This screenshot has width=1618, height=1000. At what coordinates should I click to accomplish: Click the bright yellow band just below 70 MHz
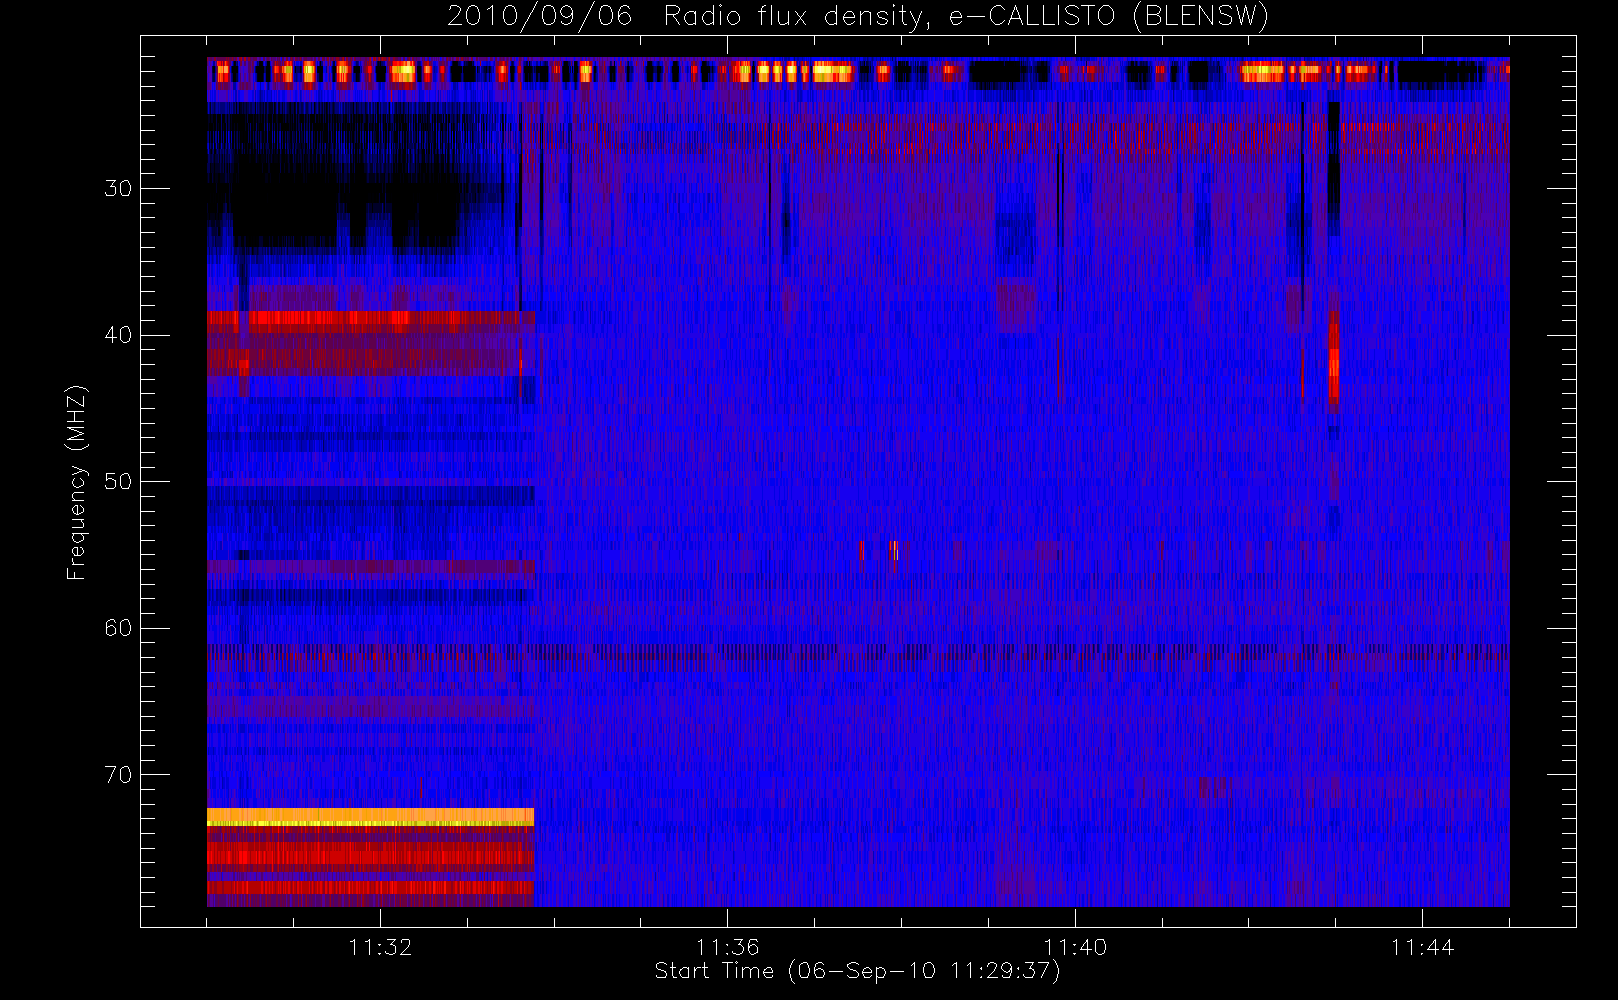click(370, 817)
